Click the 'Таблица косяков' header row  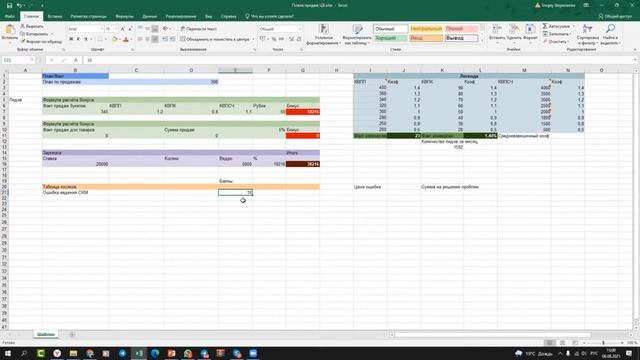pyautogui.click(x=181, y=187)
